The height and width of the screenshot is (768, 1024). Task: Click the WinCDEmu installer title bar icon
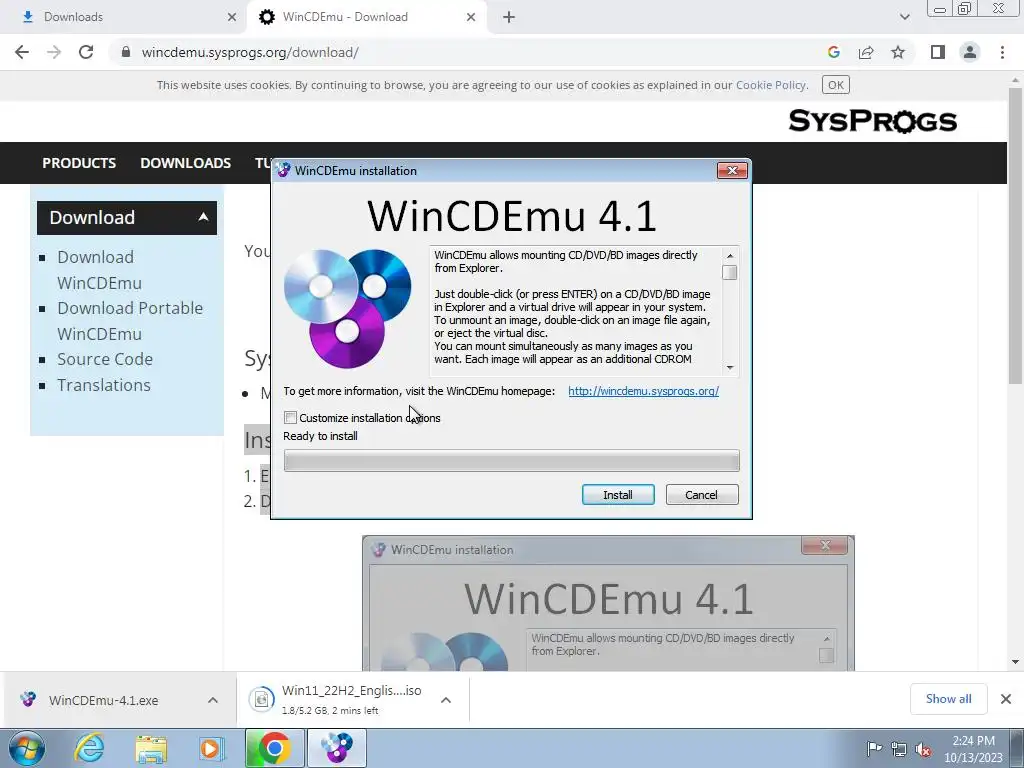click(x=283, y=170)
